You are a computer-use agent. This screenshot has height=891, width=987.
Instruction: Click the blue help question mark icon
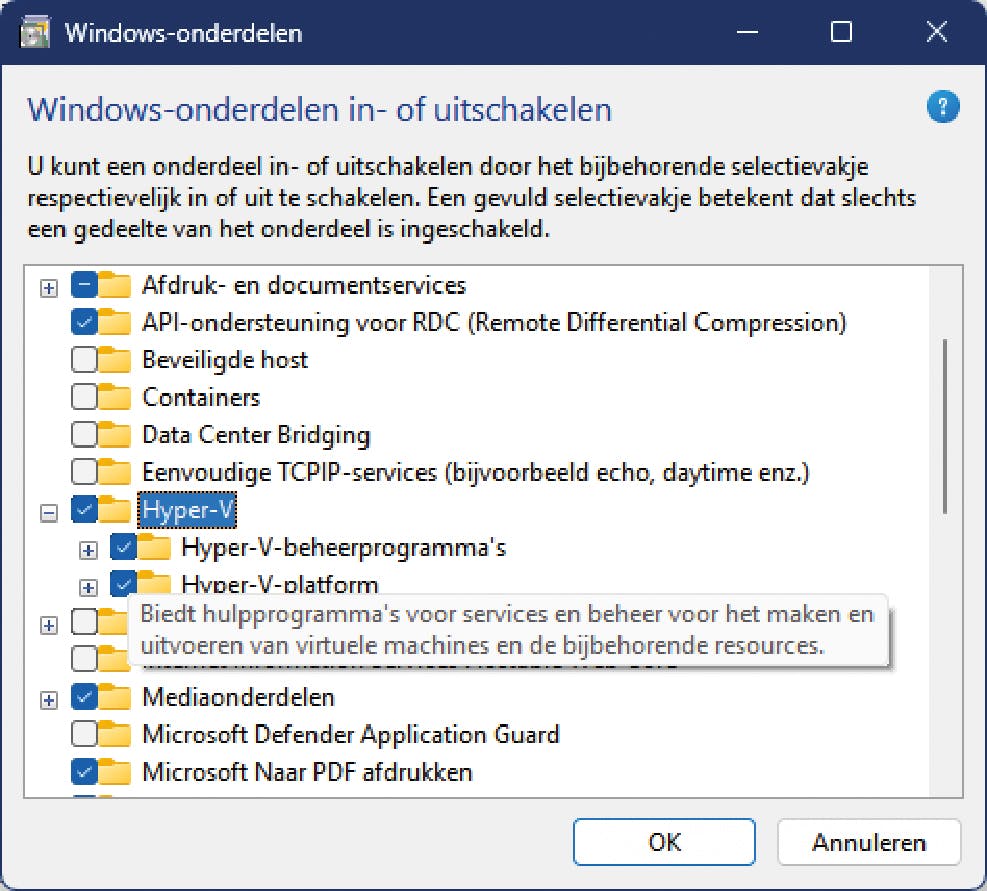click(x=943, y=107)
